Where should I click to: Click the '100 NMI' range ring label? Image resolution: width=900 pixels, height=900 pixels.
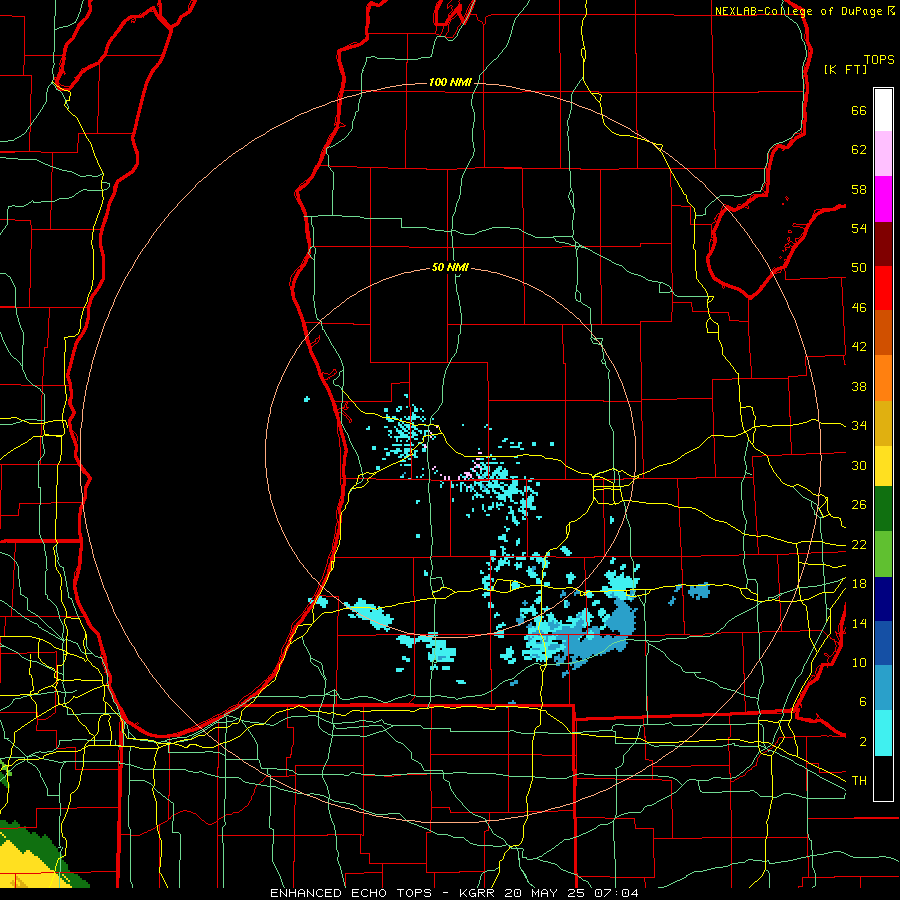450,83
